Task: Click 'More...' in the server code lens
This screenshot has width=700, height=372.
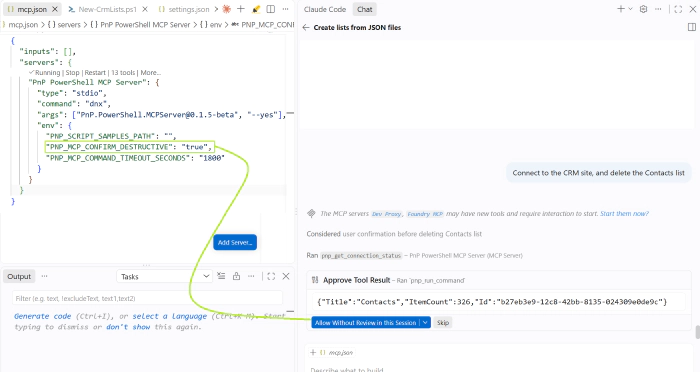Action: tap(150, 73)
